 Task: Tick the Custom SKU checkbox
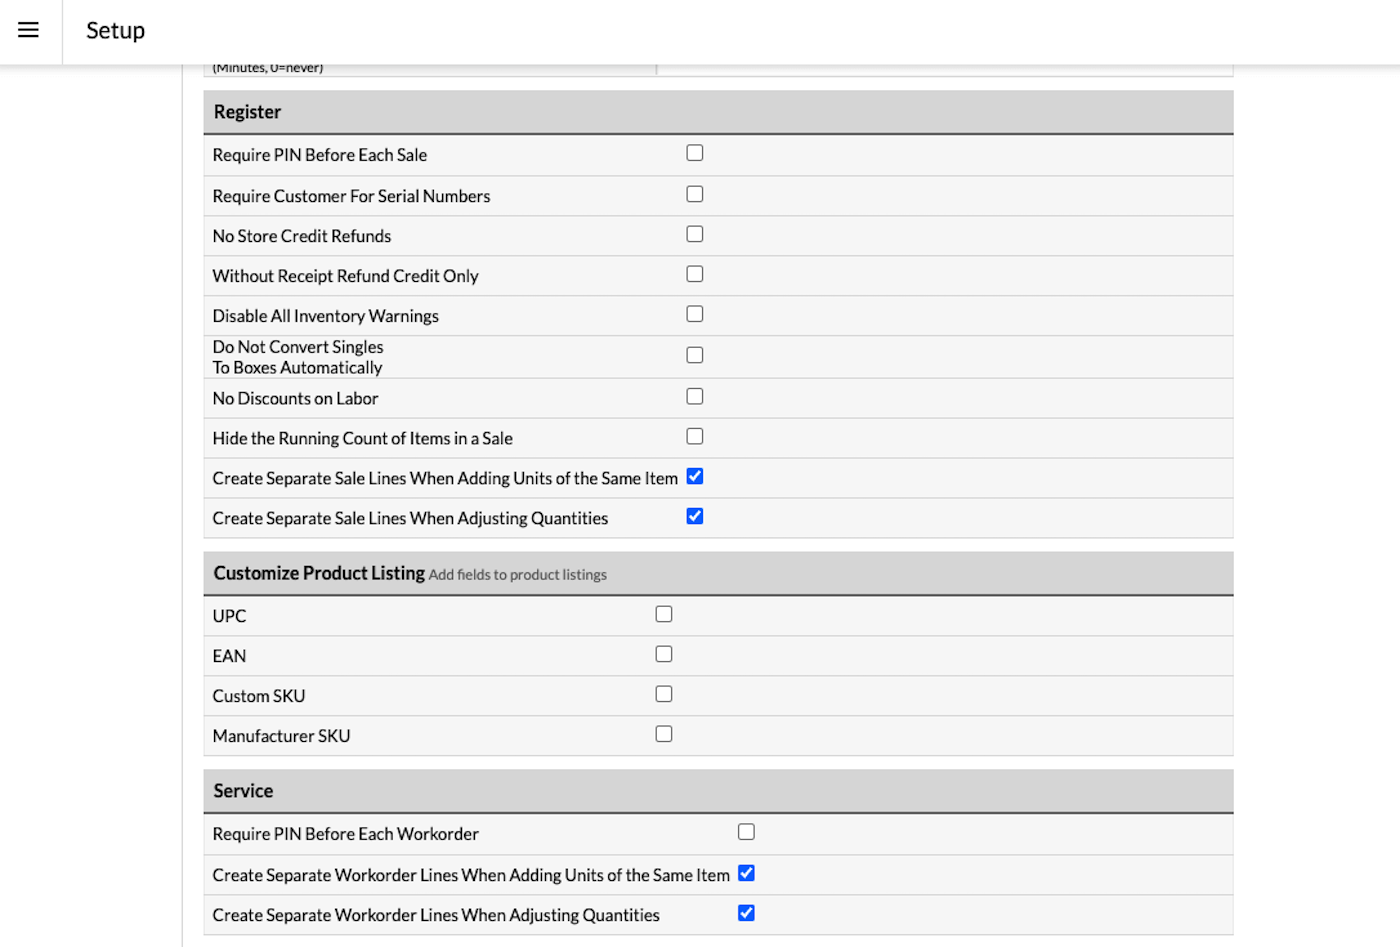pos(664,694)
